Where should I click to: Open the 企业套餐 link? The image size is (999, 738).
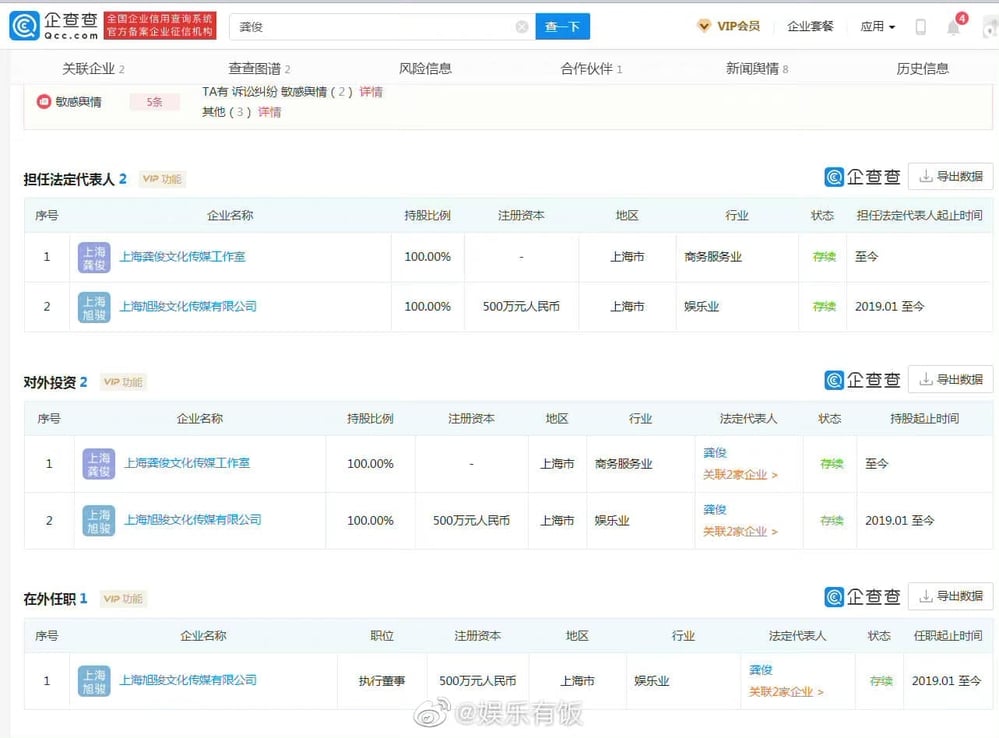(x=810, y=26)
